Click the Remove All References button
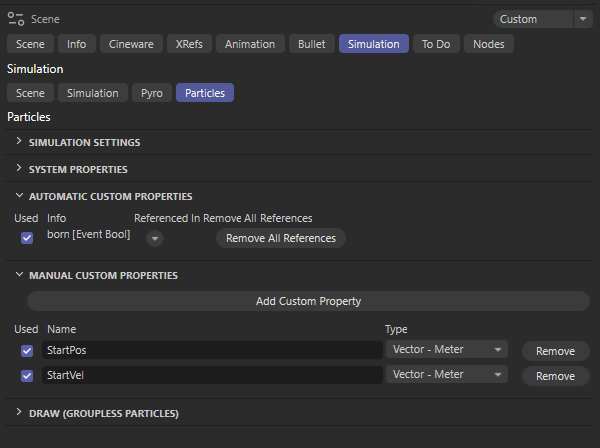Image resolution: width=600 pixels, height=448 pixels. coord(281,238)
